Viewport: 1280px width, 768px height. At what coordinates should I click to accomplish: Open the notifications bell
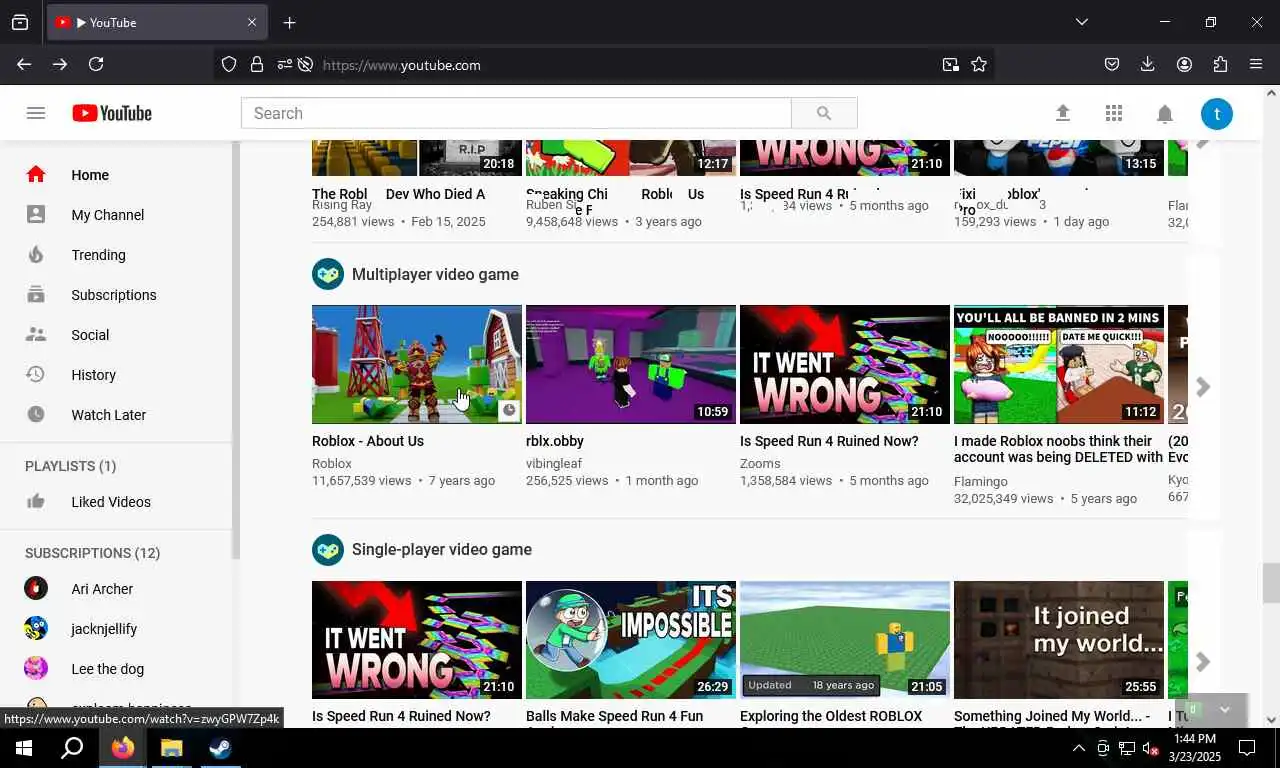coord(1165,114)
